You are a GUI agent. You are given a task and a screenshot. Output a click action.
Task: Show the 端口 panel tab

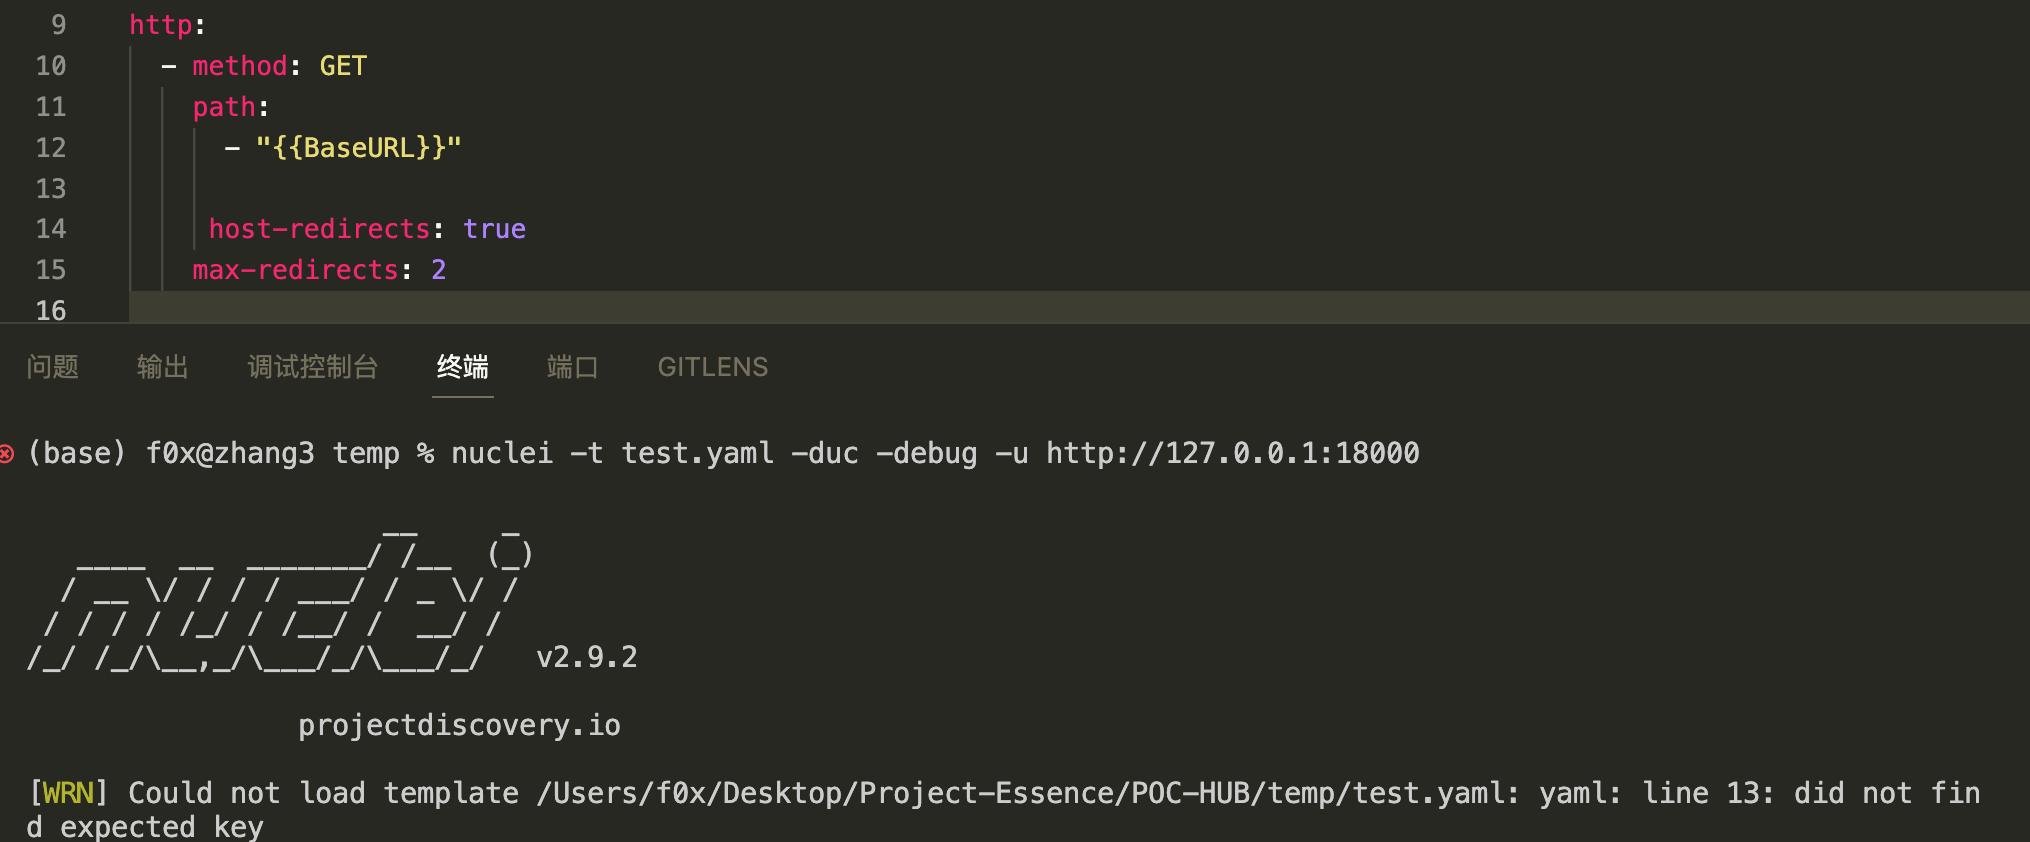572,367
